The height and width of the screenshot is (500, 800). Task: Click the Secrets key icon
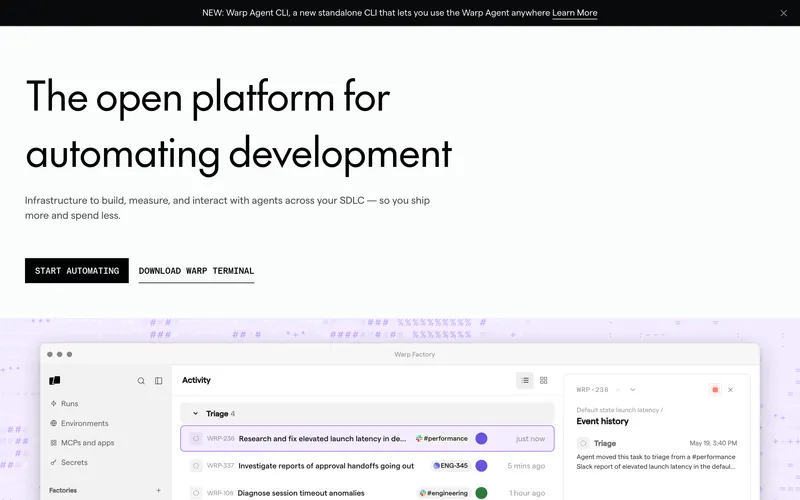point(53,462)
